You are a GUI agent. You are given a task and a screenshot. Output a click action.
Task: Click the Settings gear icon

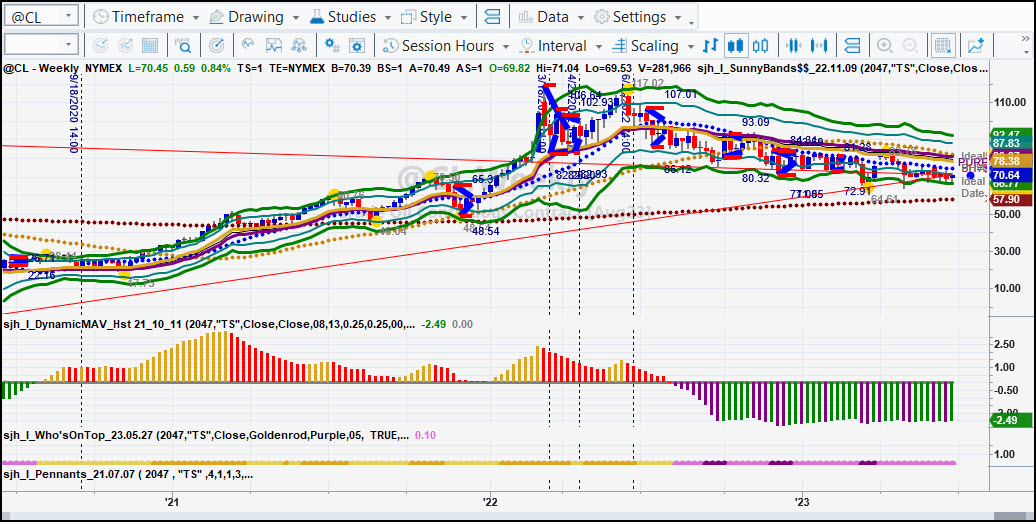[x=601, y=17]
